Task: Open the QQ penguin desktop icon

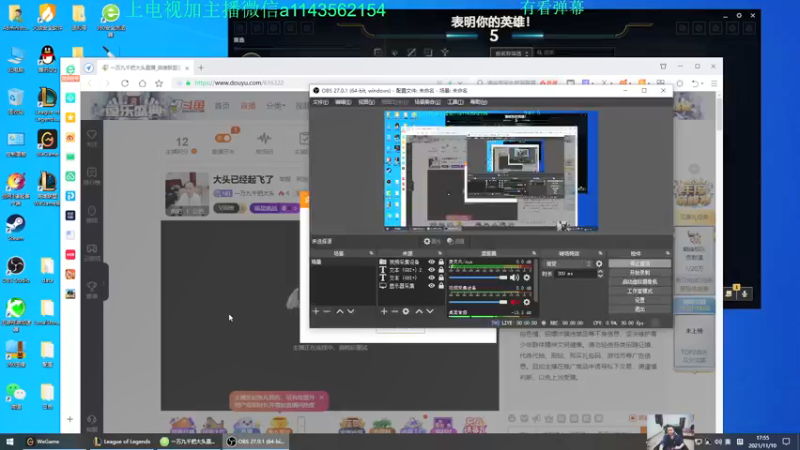Action: click(x=47, y=59)
